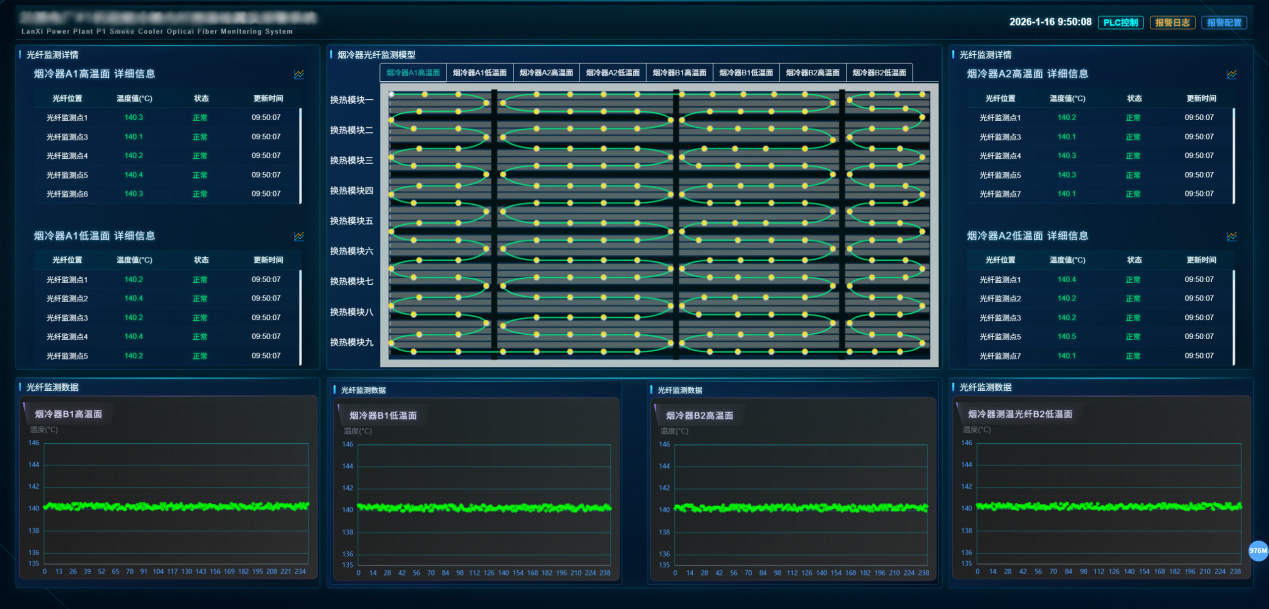Switch to the 烟冷器A2高温面 tab
1269x609 pixels.
click(x=546, y=73)
